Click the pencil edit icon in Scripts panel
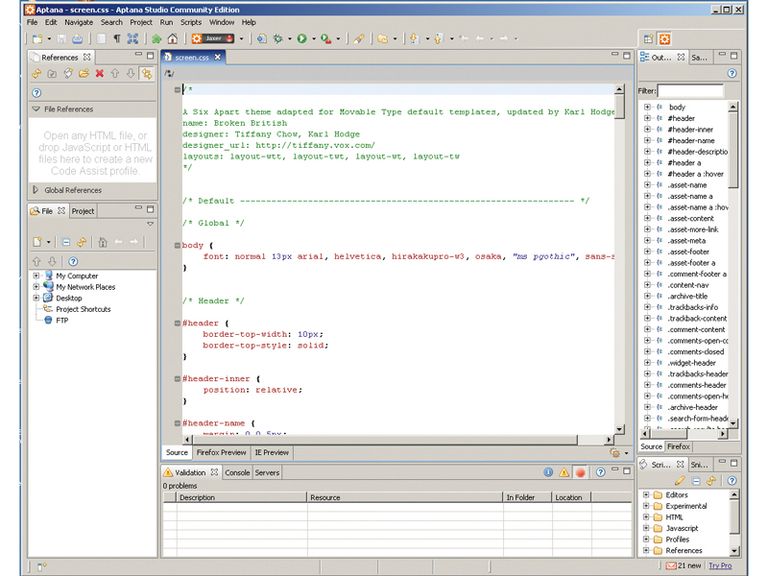 679,481
